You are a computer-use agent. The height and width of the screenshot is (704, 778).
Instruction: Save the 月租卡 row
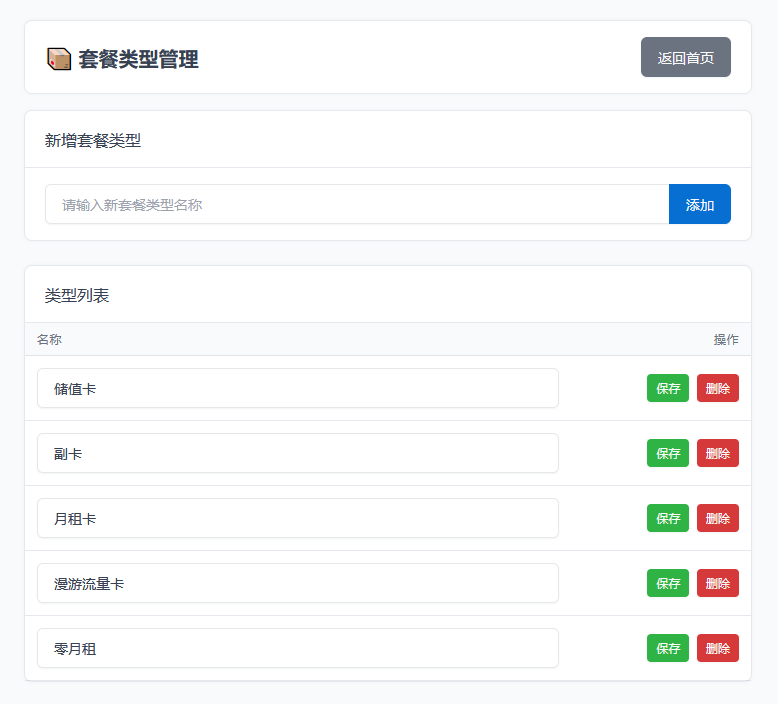[667, 518]
